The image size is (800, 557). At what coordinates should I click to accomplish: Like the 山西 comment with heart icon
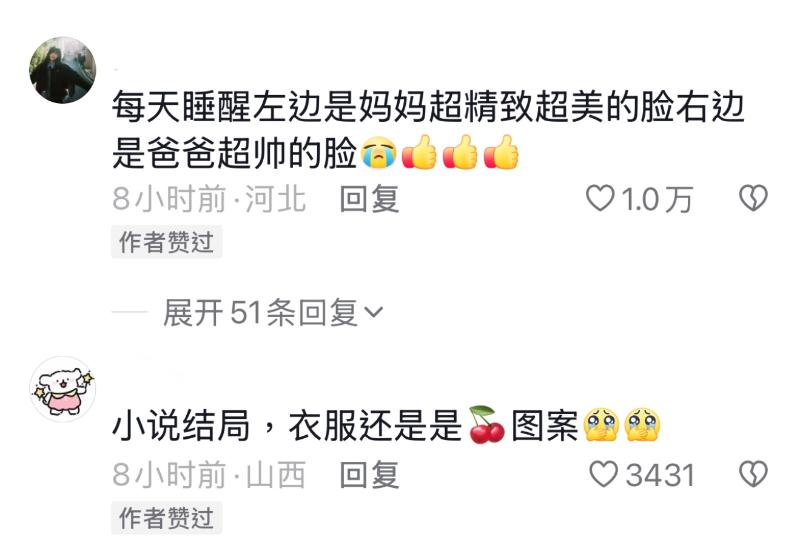(x=604, y=474)
